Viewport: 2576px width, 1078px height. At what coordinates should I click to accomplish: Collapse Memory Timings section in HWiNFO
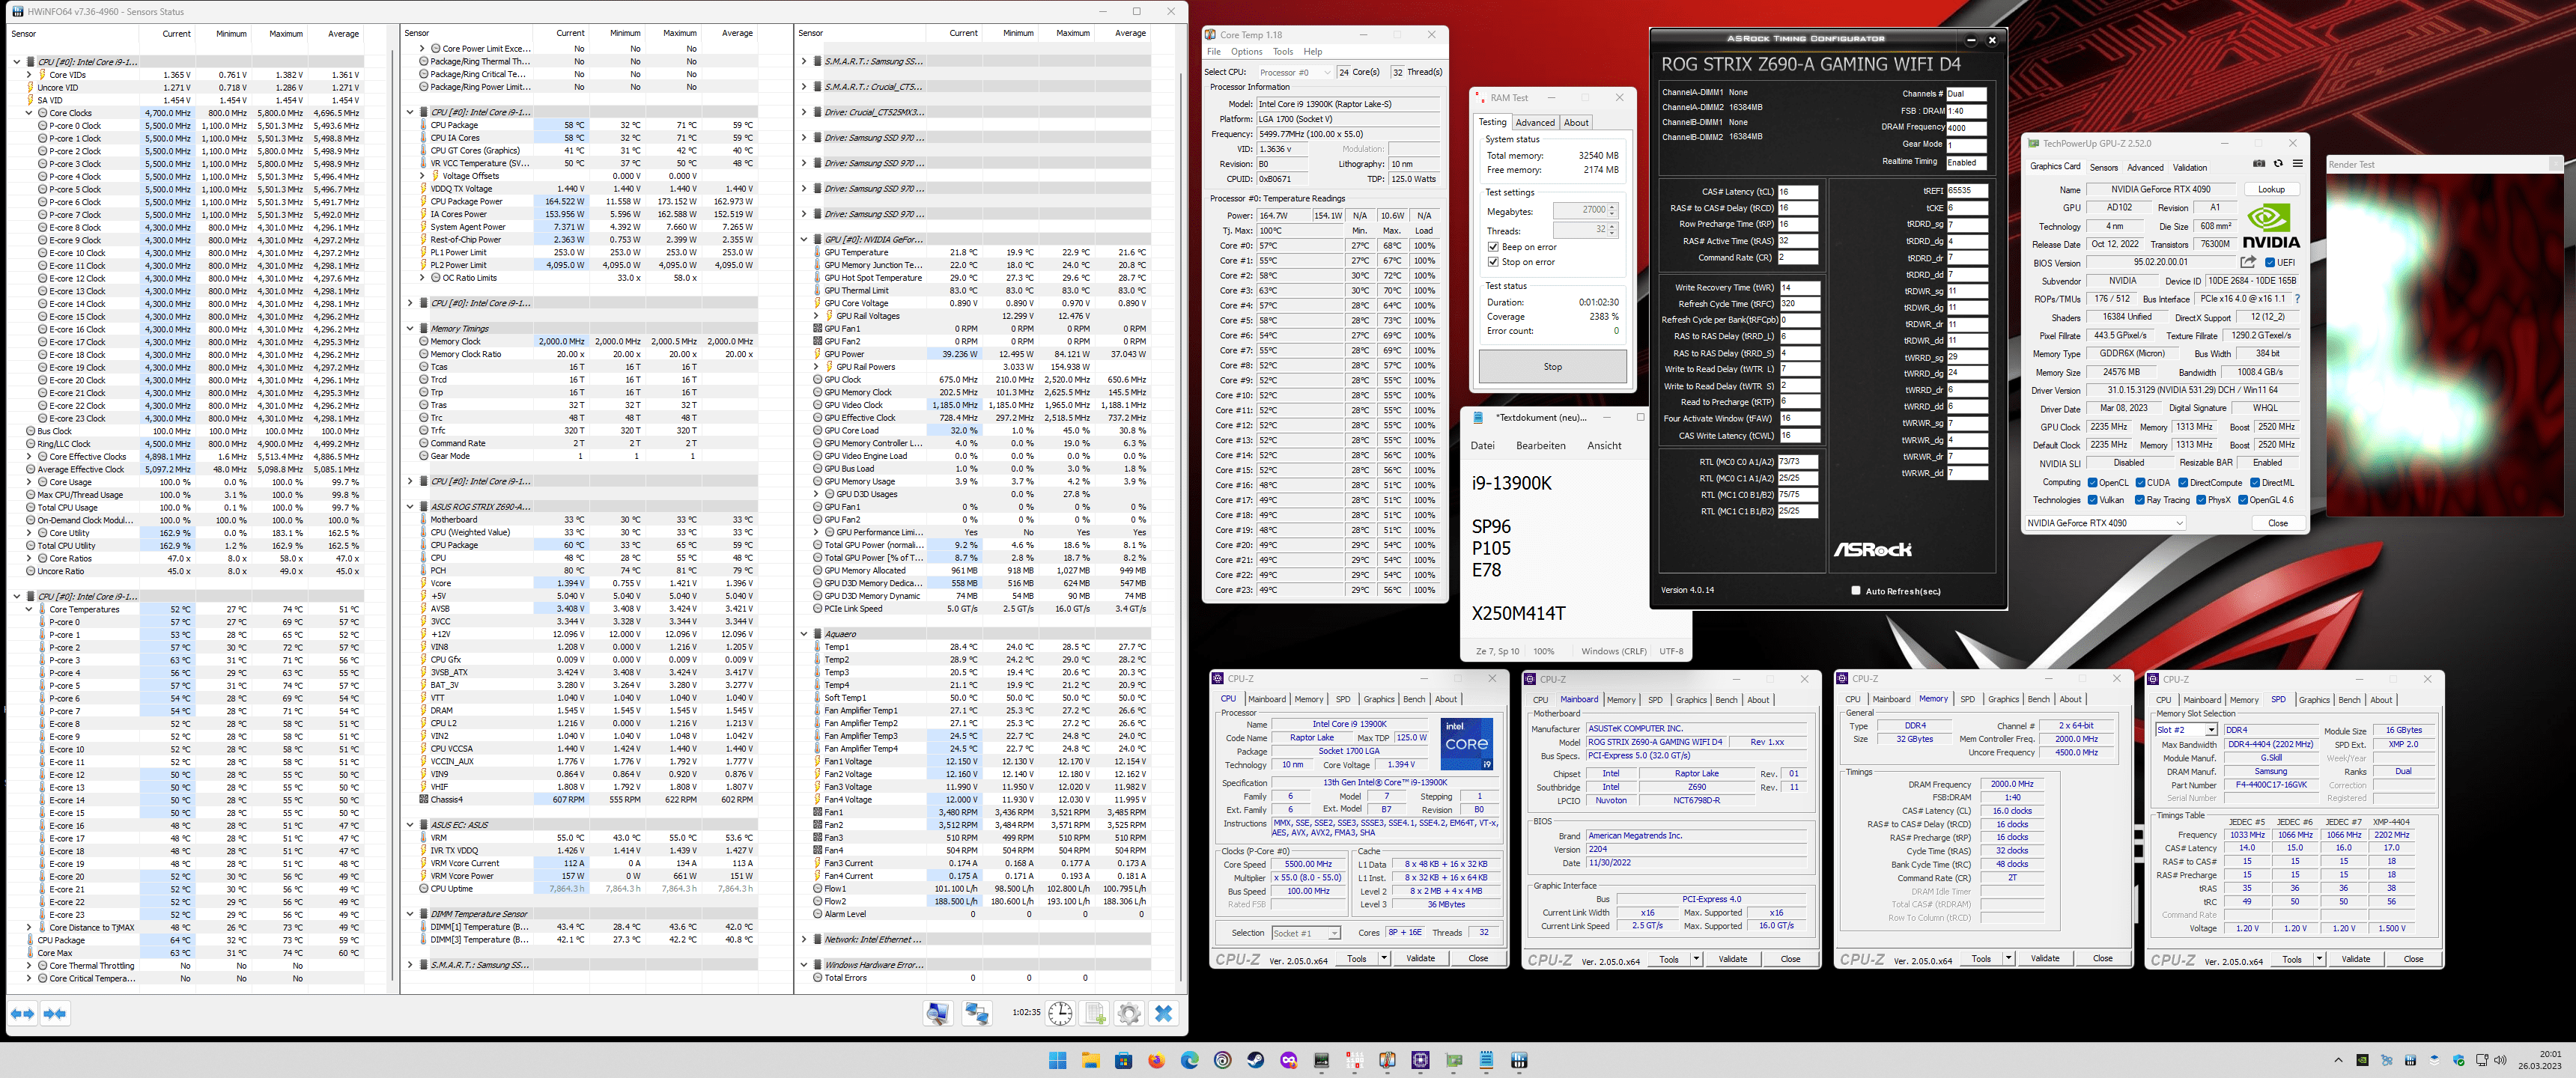pyautogui.click(x=410, y=328)
